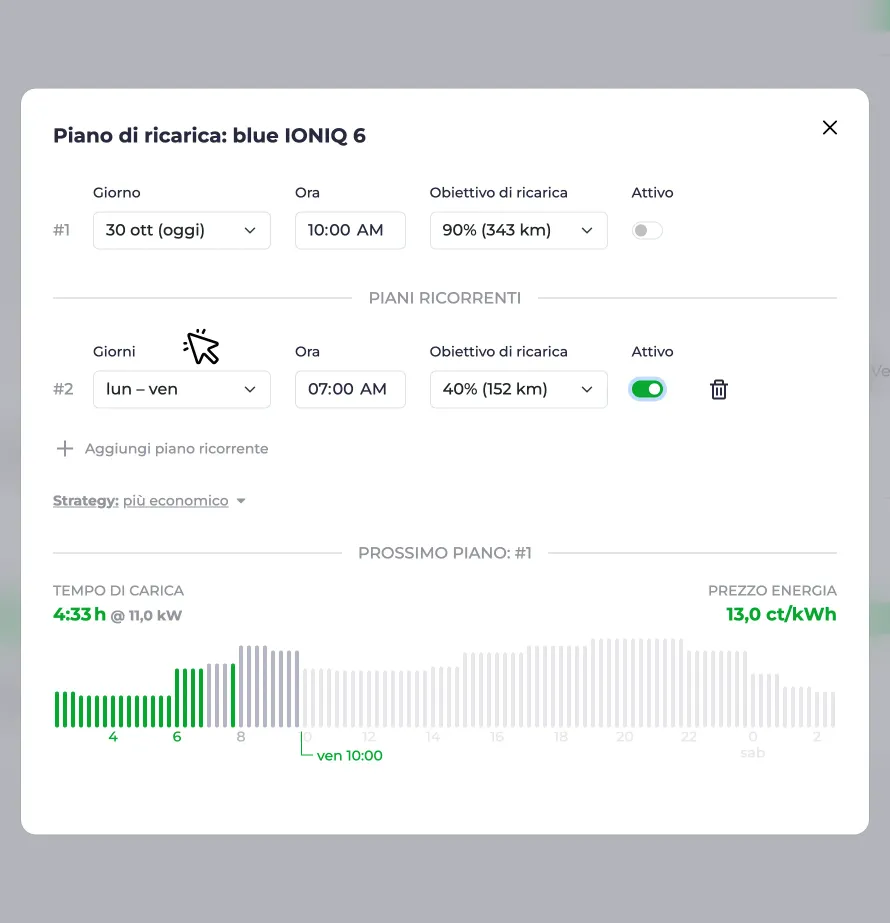Open the Giorno dropdown showing 30 ott (oggi)
Viewport: 890px width, 923px height.
[x=182, y=230]
